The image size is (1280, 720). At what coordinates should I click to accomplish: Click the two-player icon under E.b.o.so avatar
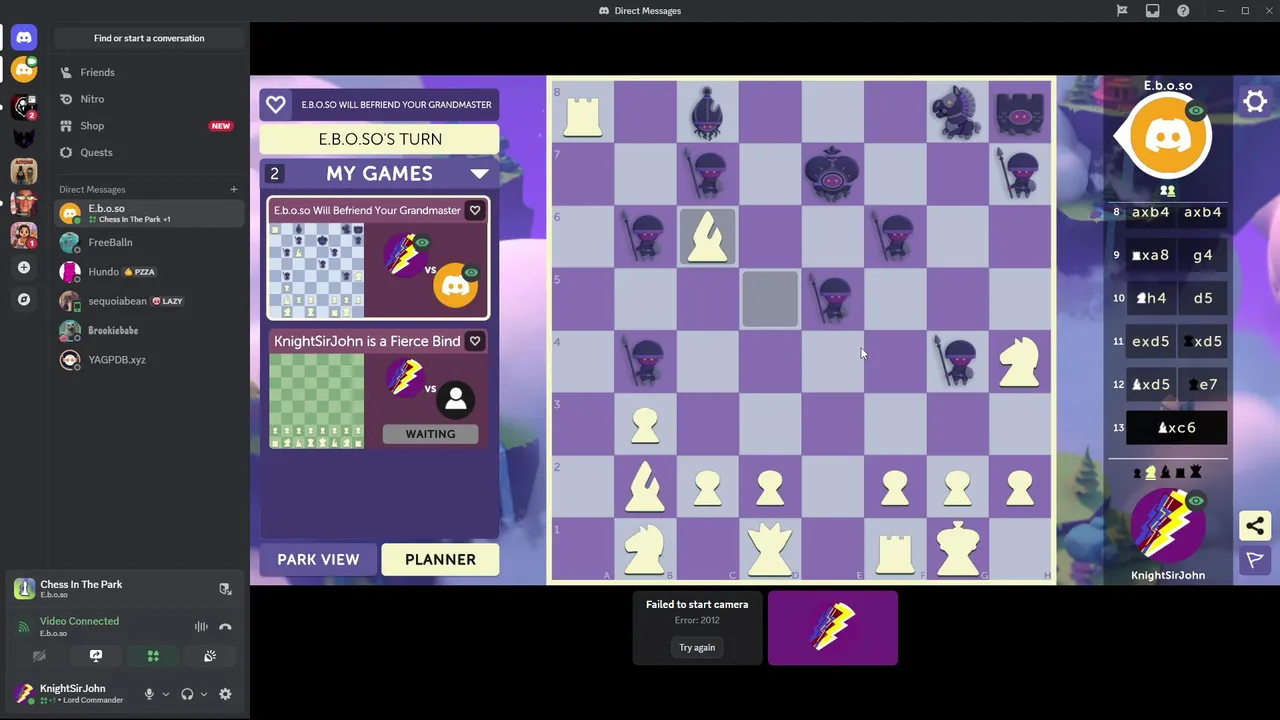(x=1167, y=191)
